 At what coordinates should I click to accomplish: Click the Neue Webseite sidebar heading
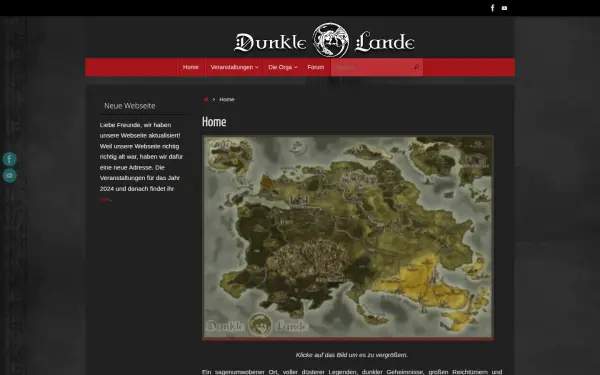pos(130,106)
